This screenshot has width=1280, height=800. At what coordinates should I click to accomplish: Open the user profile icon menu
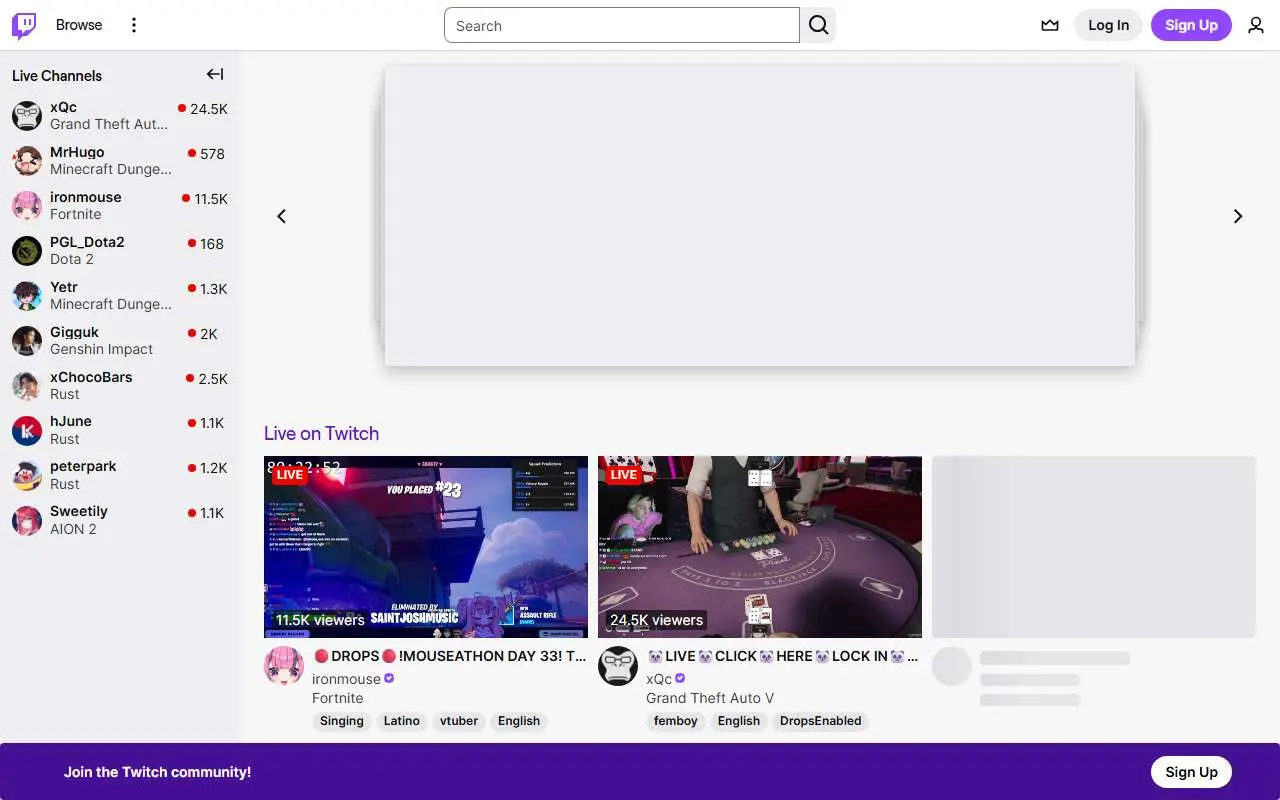coord(1256,25)
